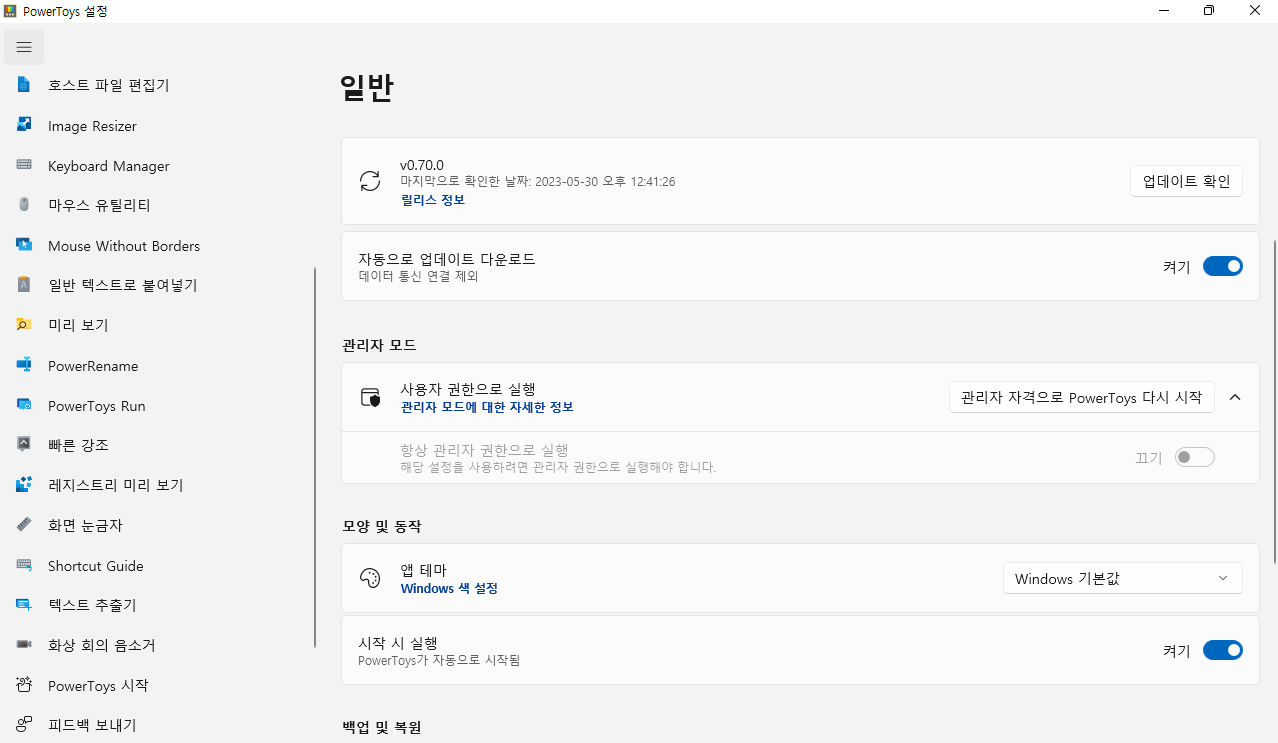Open the hamburger navigation menu
Screen dimensions: 1278x743
[24, 47]
